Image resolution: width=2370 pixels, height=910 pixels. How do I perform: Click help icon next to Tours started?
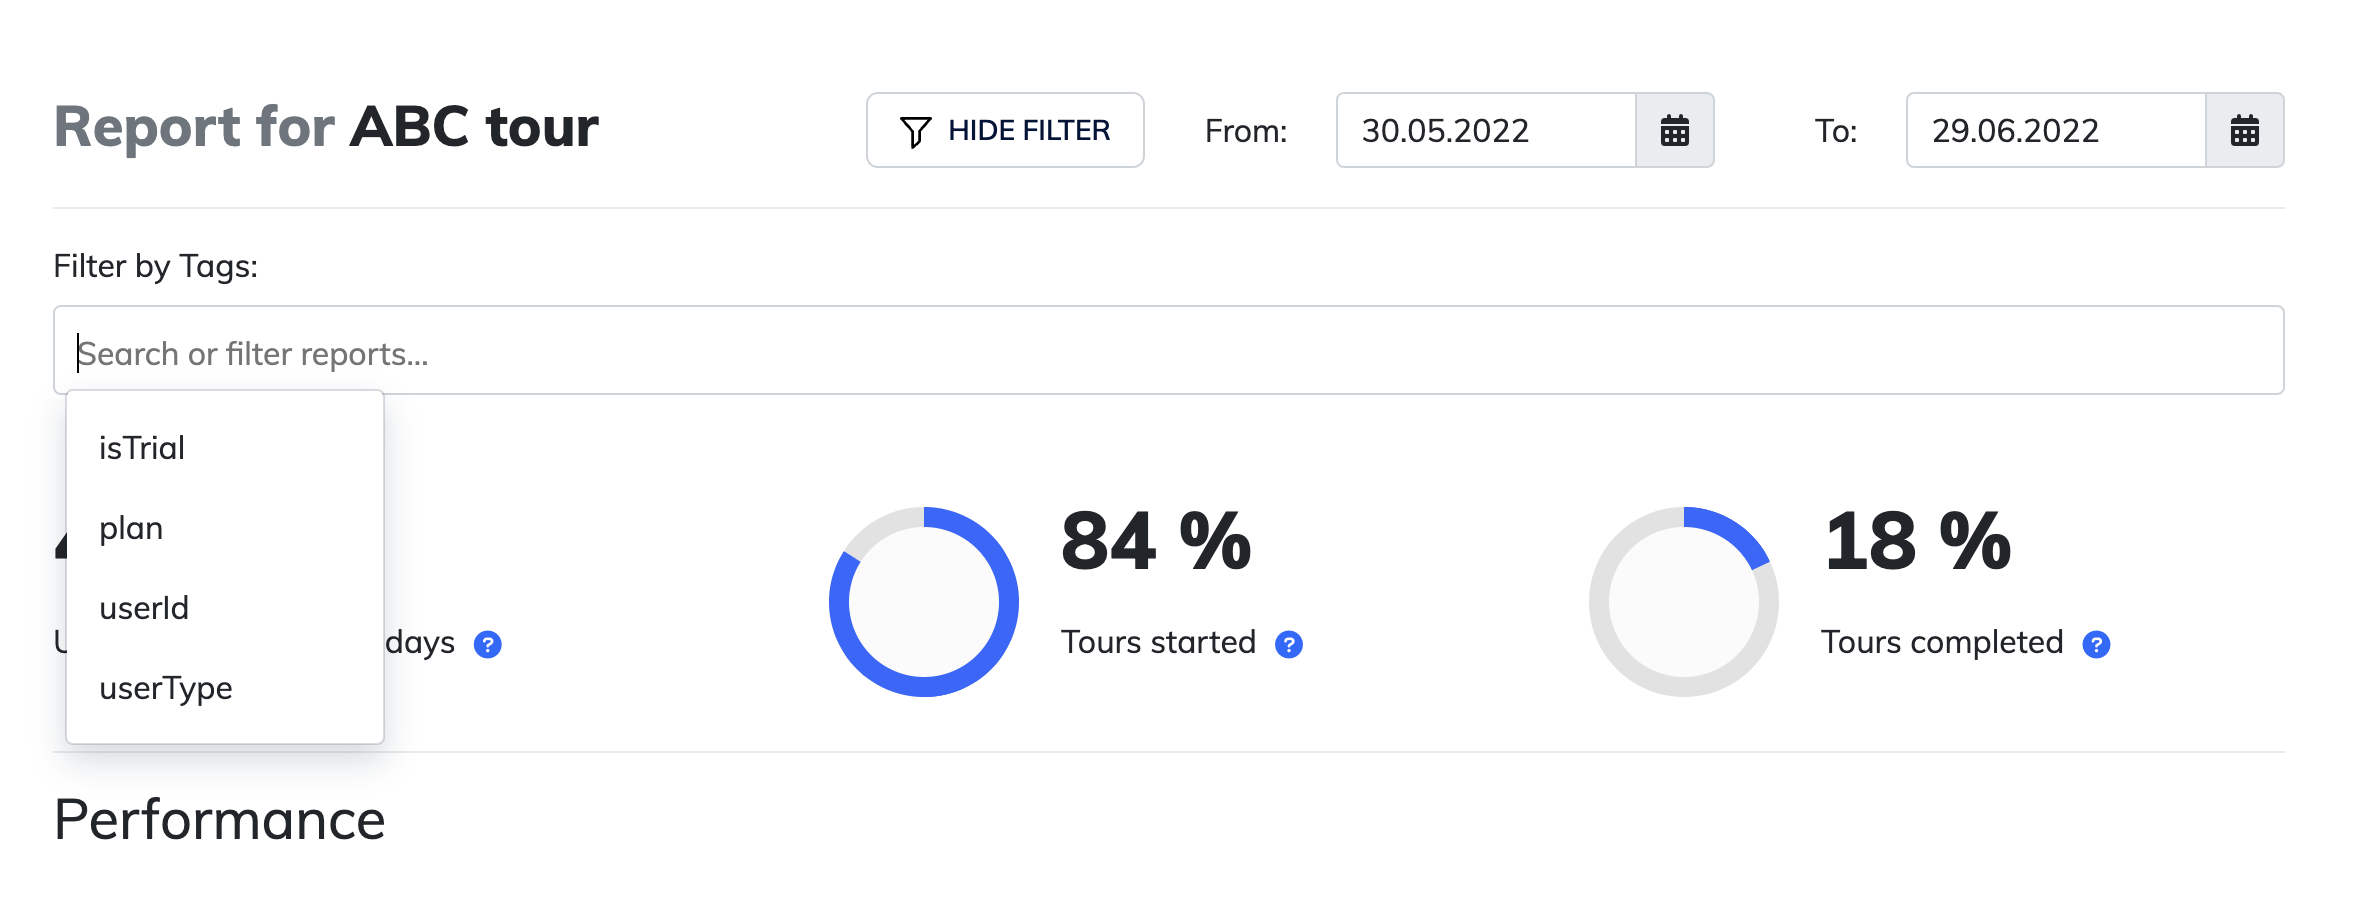(1289, 645)
